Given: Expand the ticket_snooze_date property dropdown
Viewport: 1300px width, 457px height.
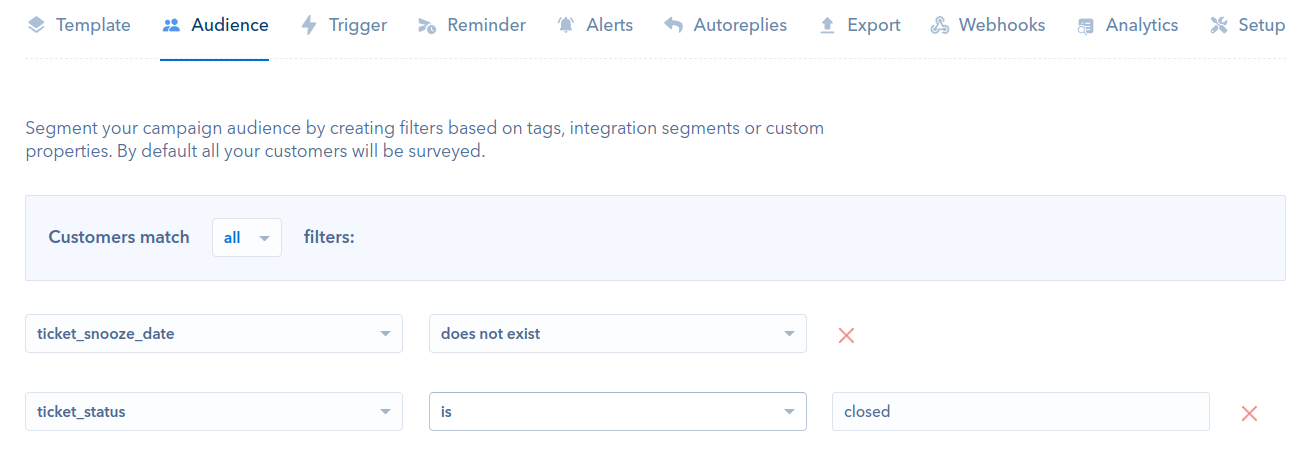Looking at the screenshot, I should [214, 334].
